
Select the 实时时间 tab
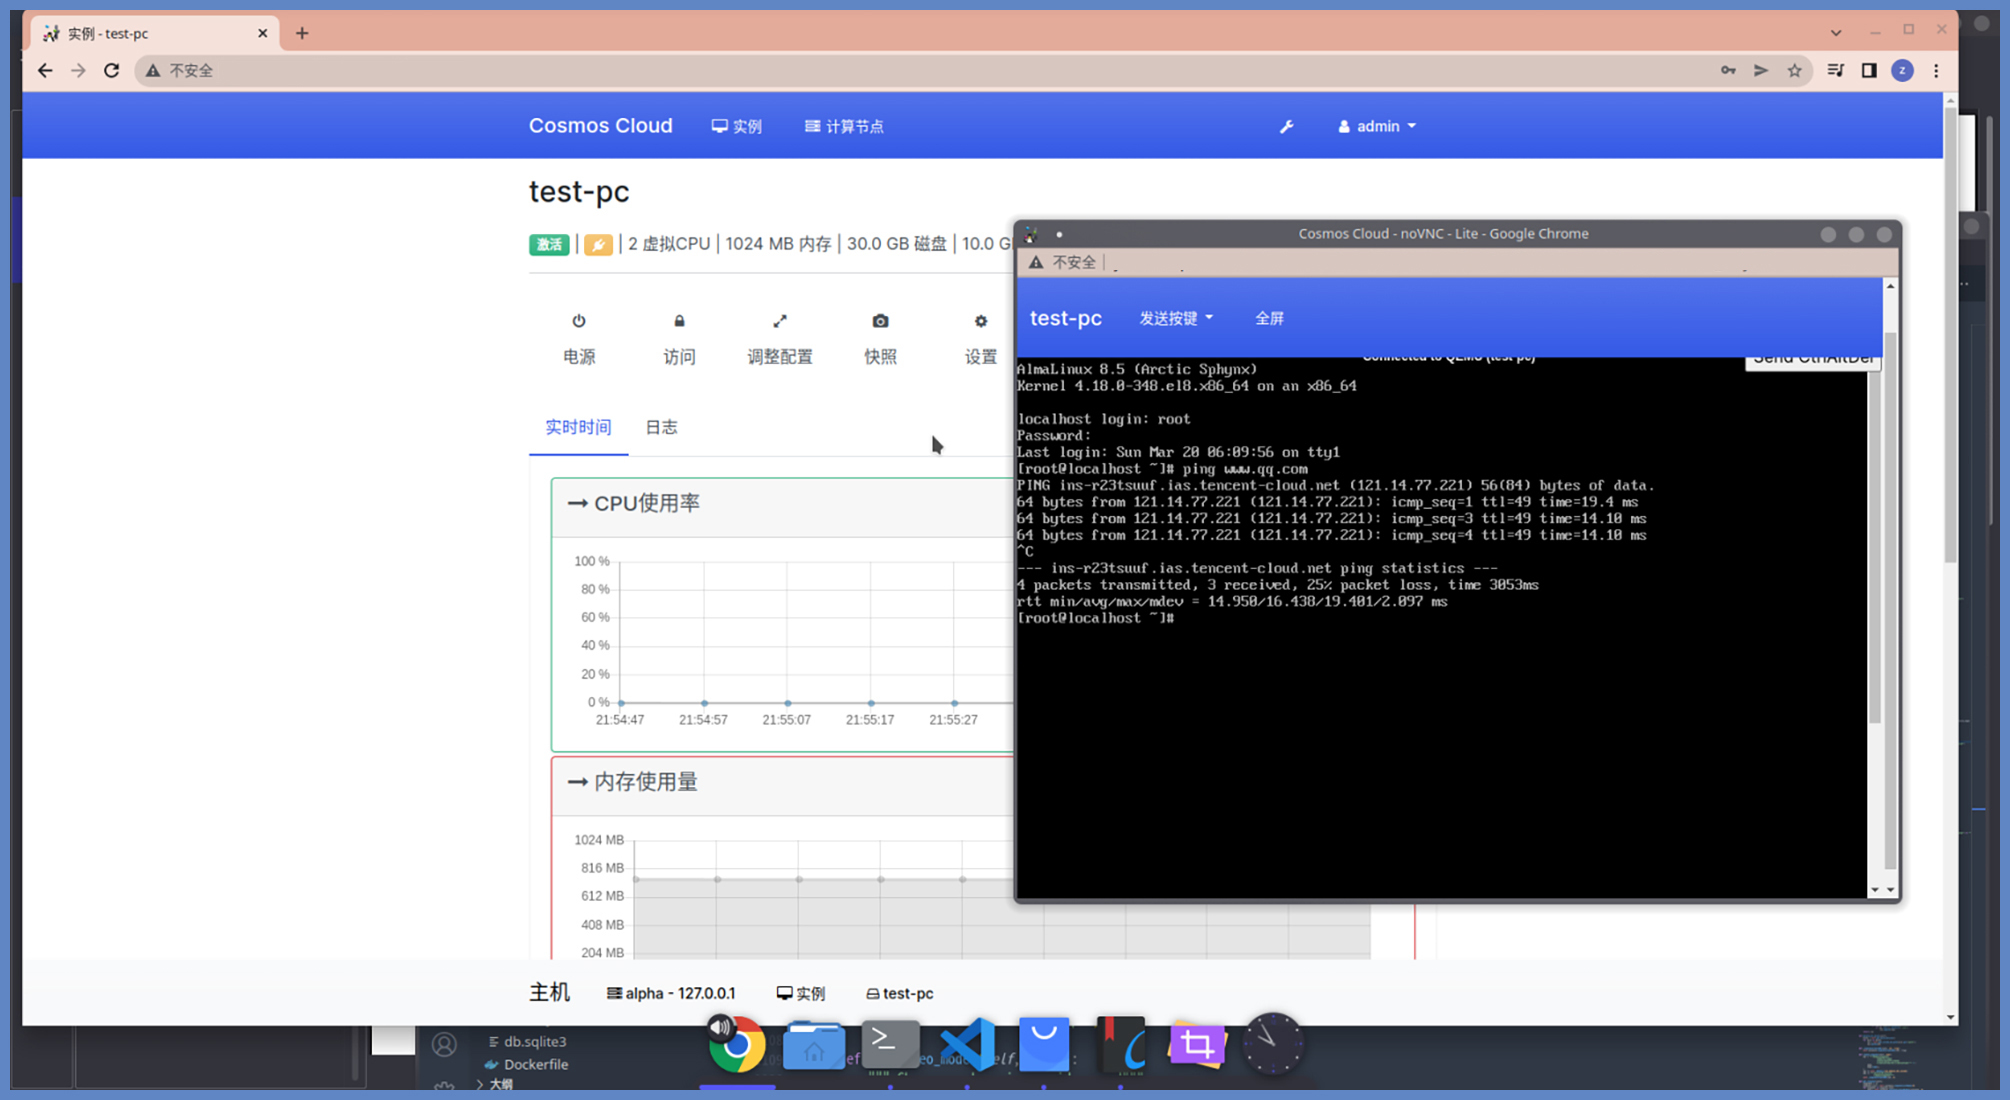(578, 428)
